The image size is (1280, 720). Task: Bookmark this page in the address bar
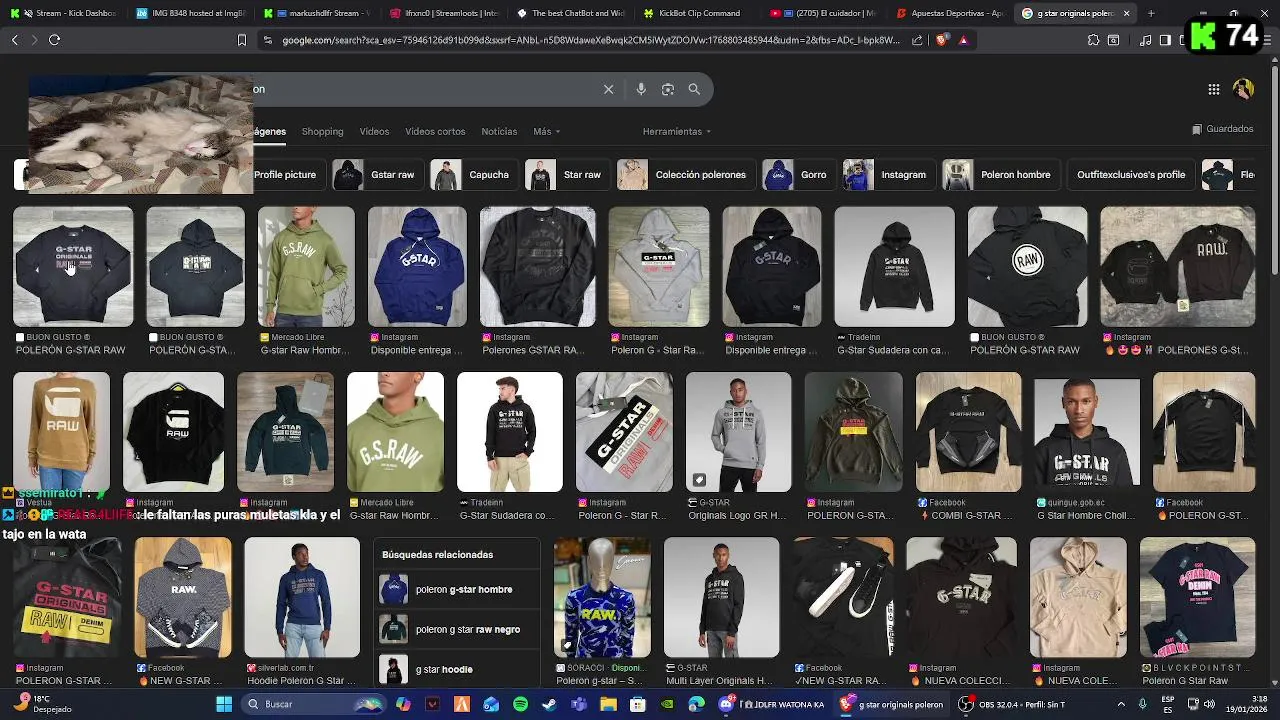241,40
